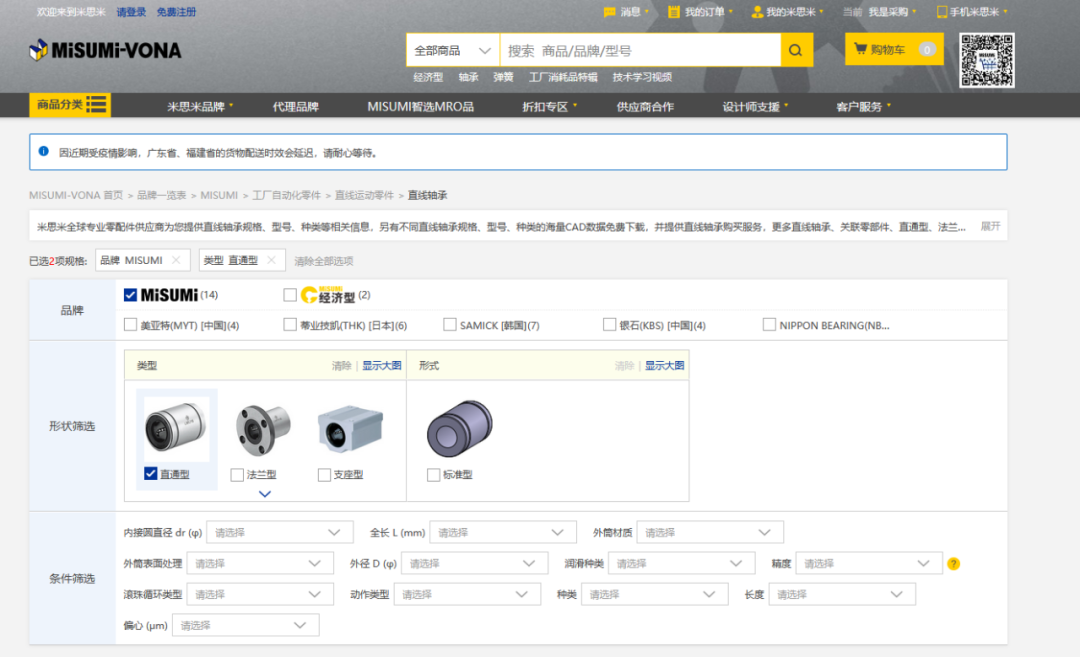The image size is (1080, 657).
Task: Open 我是采购 role dropdown
Action: tap(892, 12)
